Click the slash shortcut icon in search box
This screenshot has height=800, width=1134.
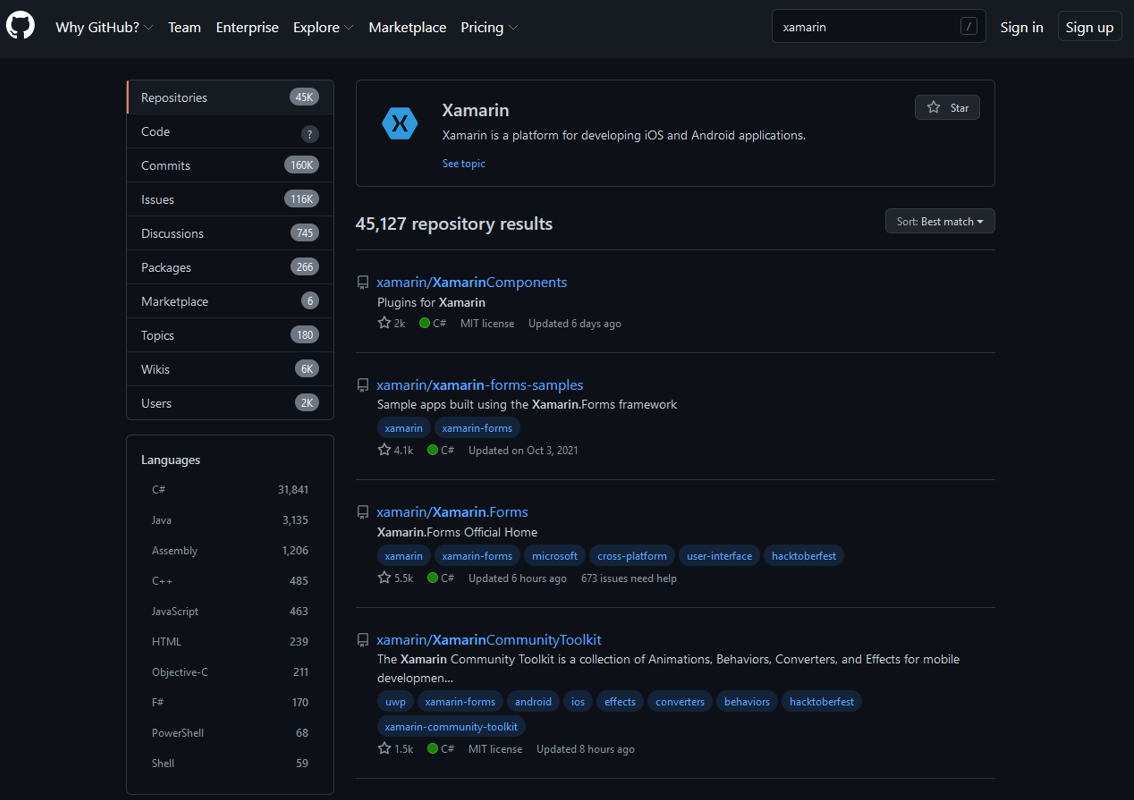tap(968, 27)
